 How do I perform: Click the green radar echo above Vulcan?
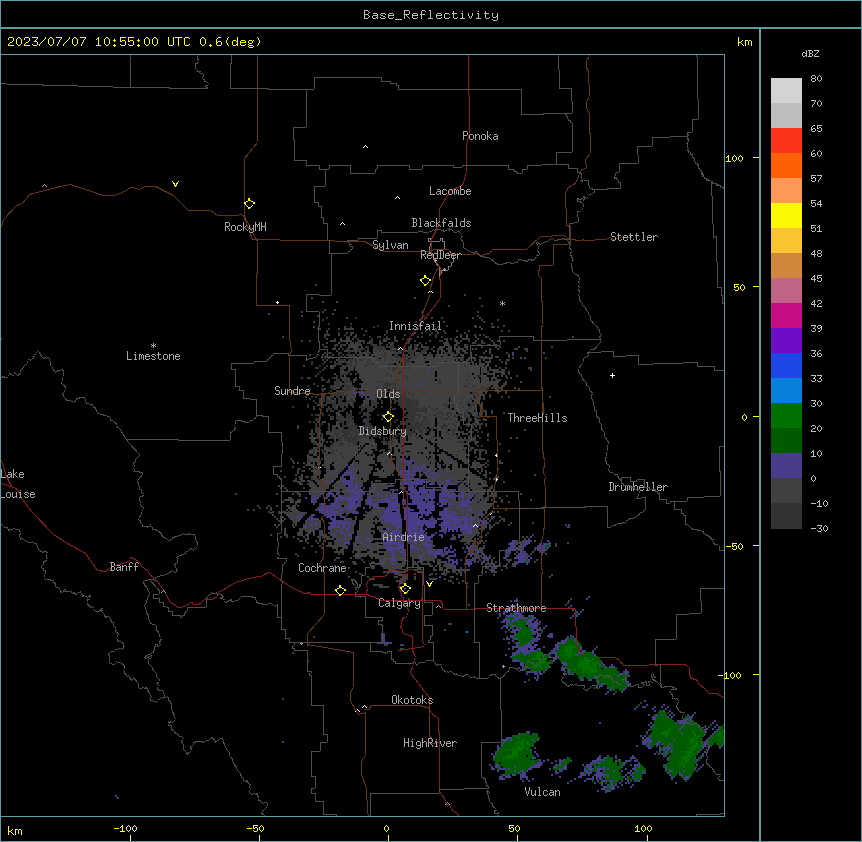pyautogui.click(x=517, y=754)
